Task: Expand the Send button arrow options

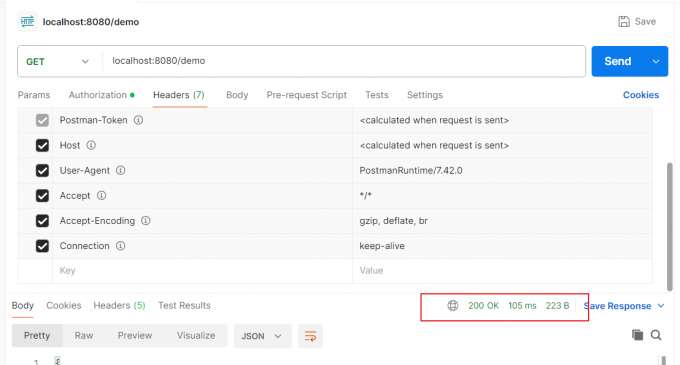Action: pyautogui.click(x=656, y=62)
